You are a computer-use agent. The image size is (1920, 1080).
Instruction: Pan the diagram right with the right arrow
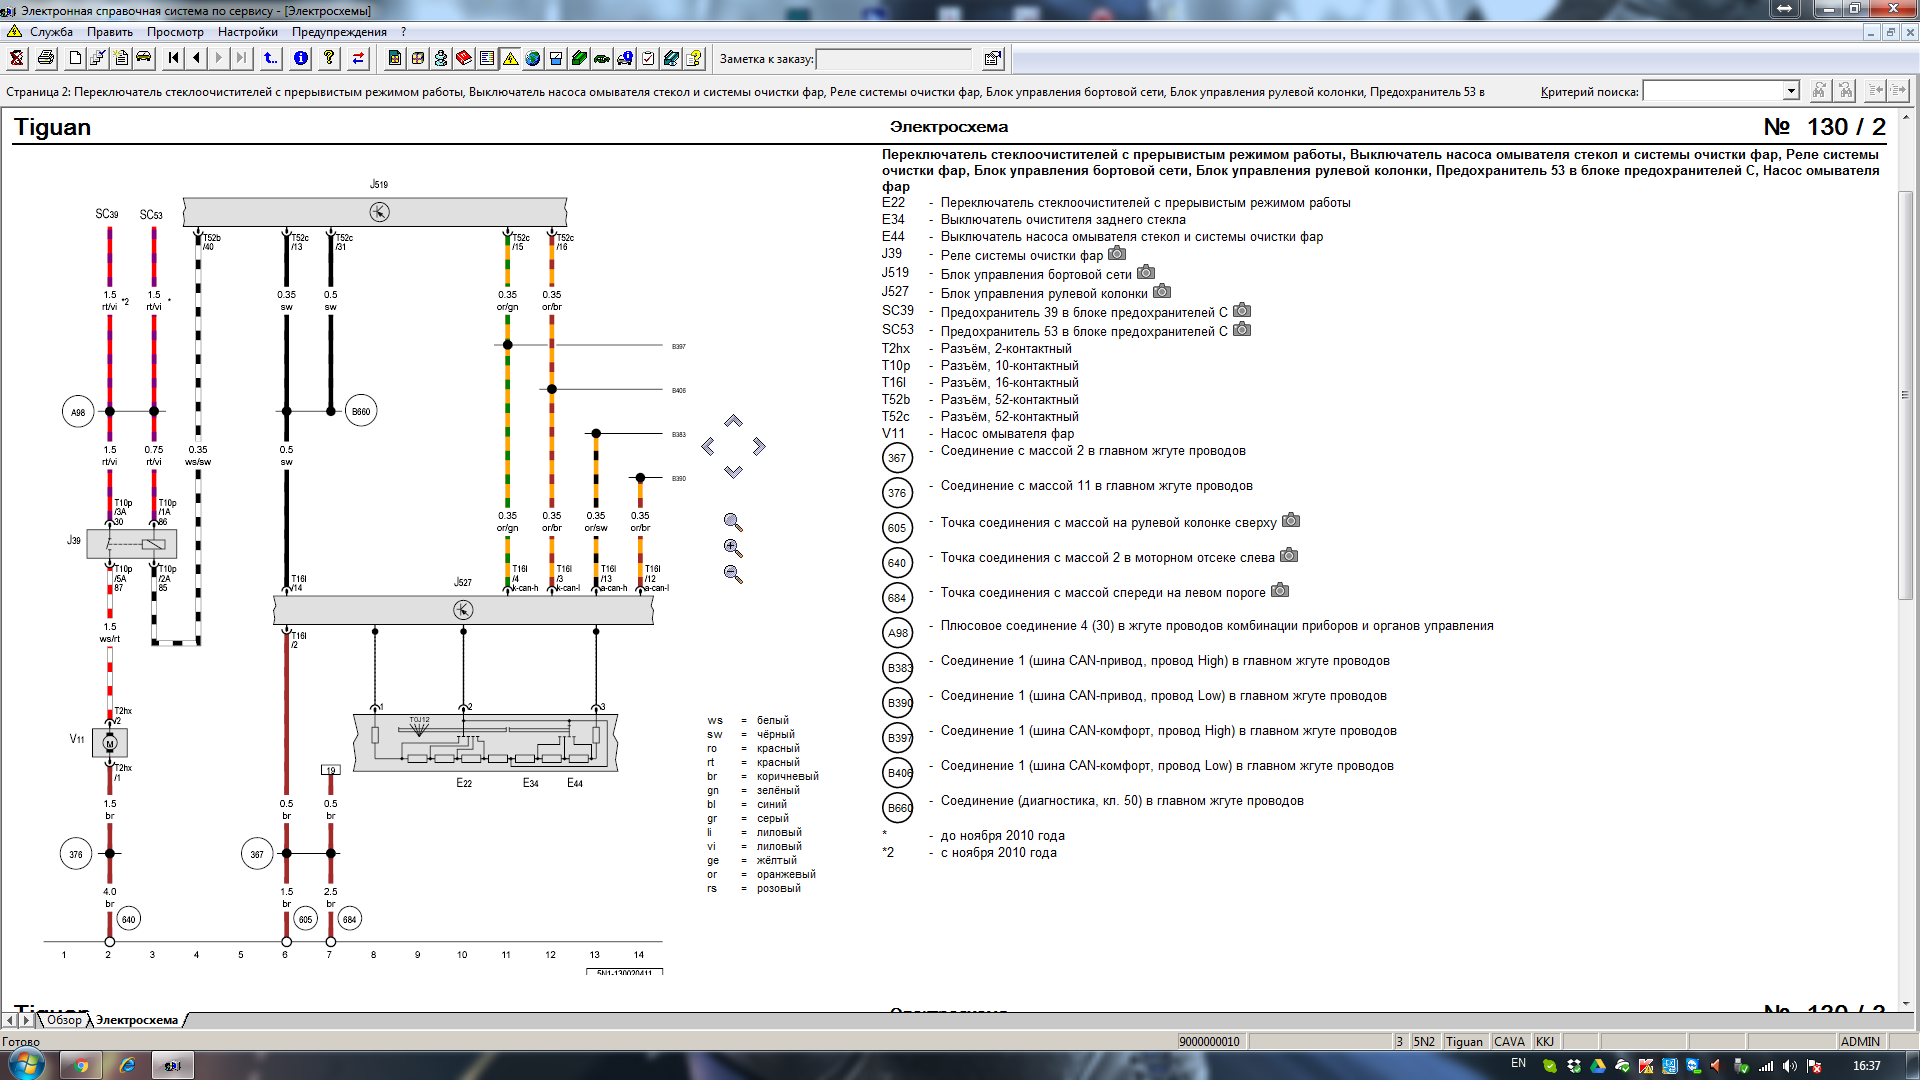(x=759, y=446)
